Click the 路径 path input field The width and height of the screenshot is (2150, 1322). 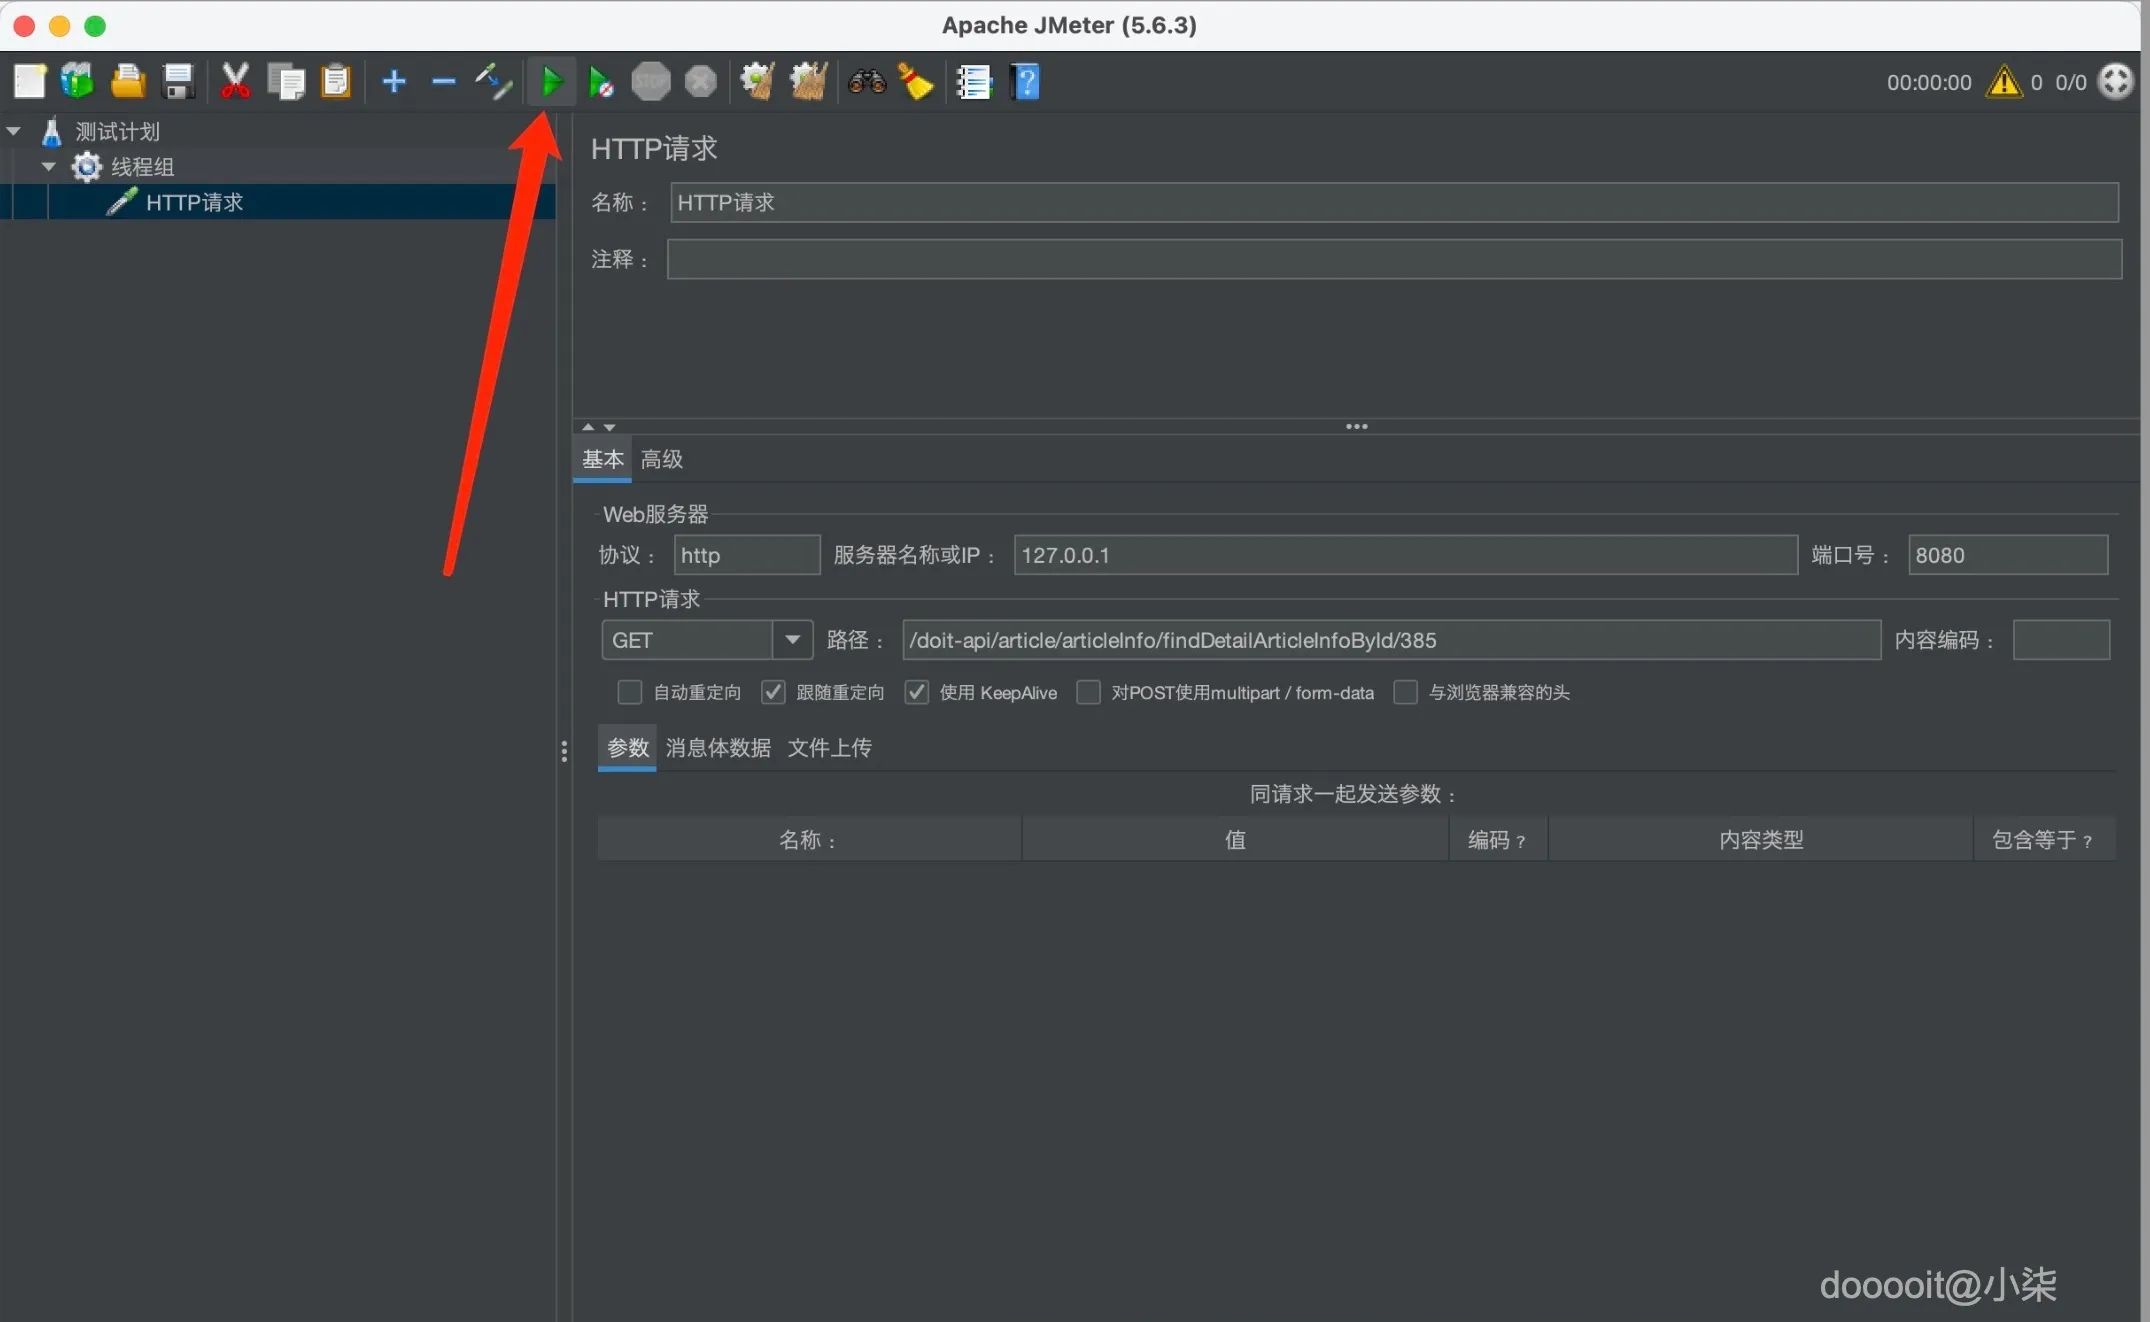tap(1390, 640)
